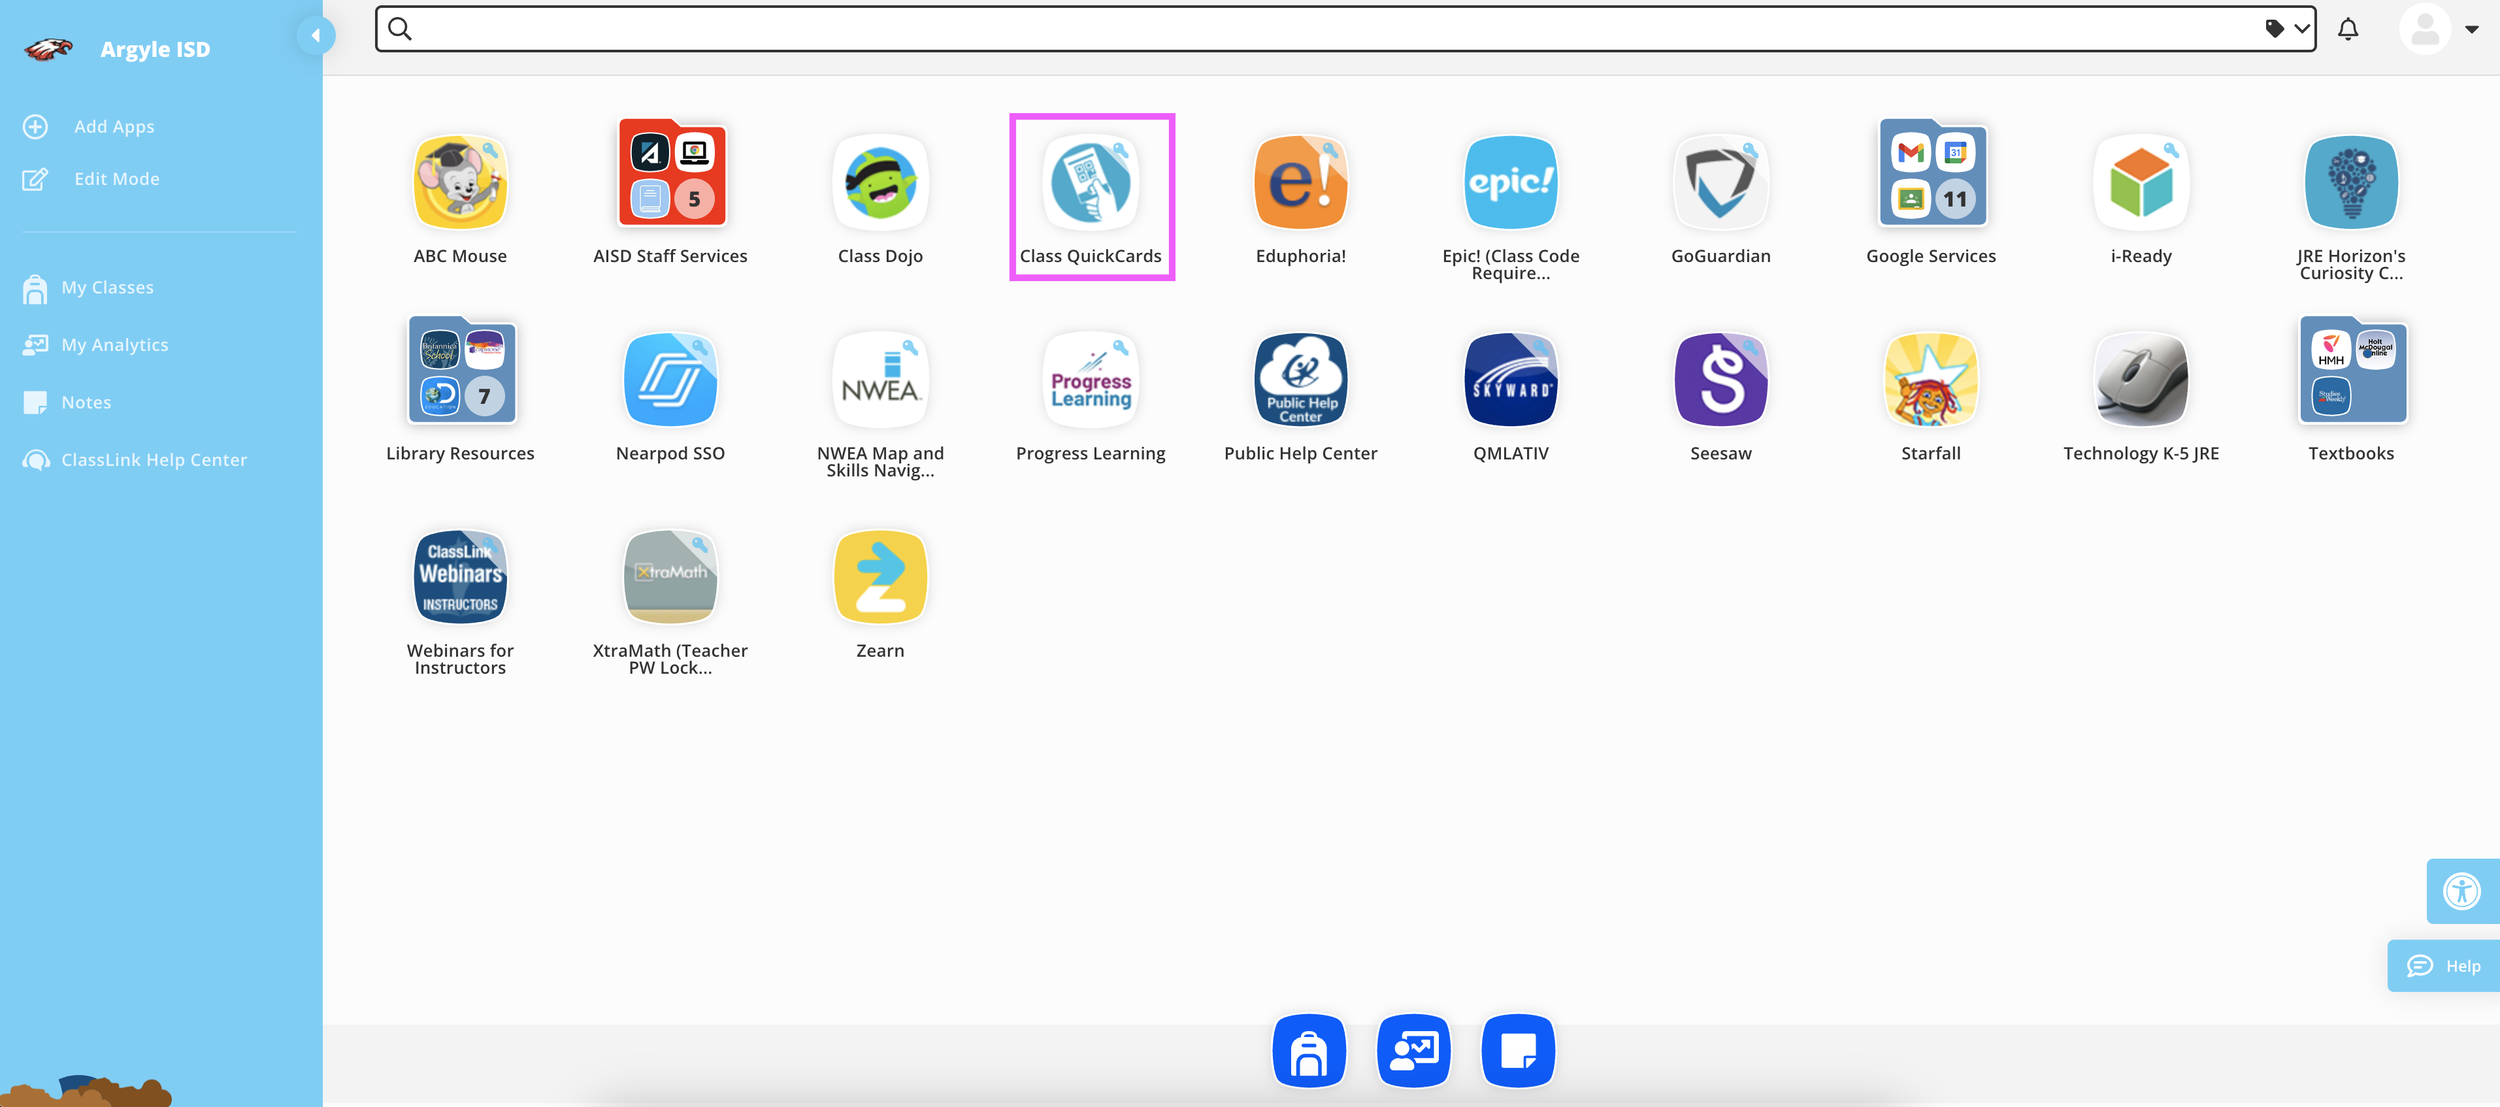Image resolution: width=2500 pixels, height=1107 pixels.
Task: Launch GoGuardian app icon
Action: (x=1720, y=183)
